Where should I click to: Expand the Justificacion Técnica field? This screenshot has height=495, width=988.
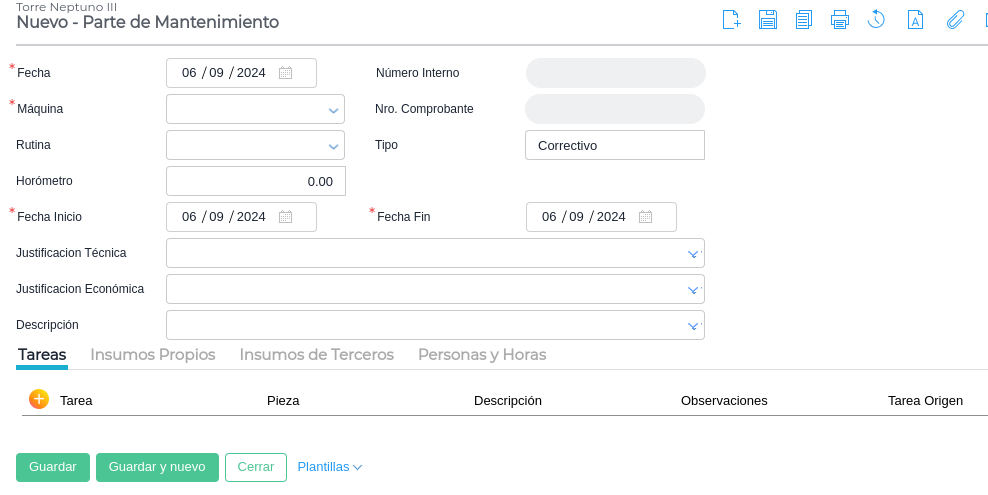tap(693, 254)
